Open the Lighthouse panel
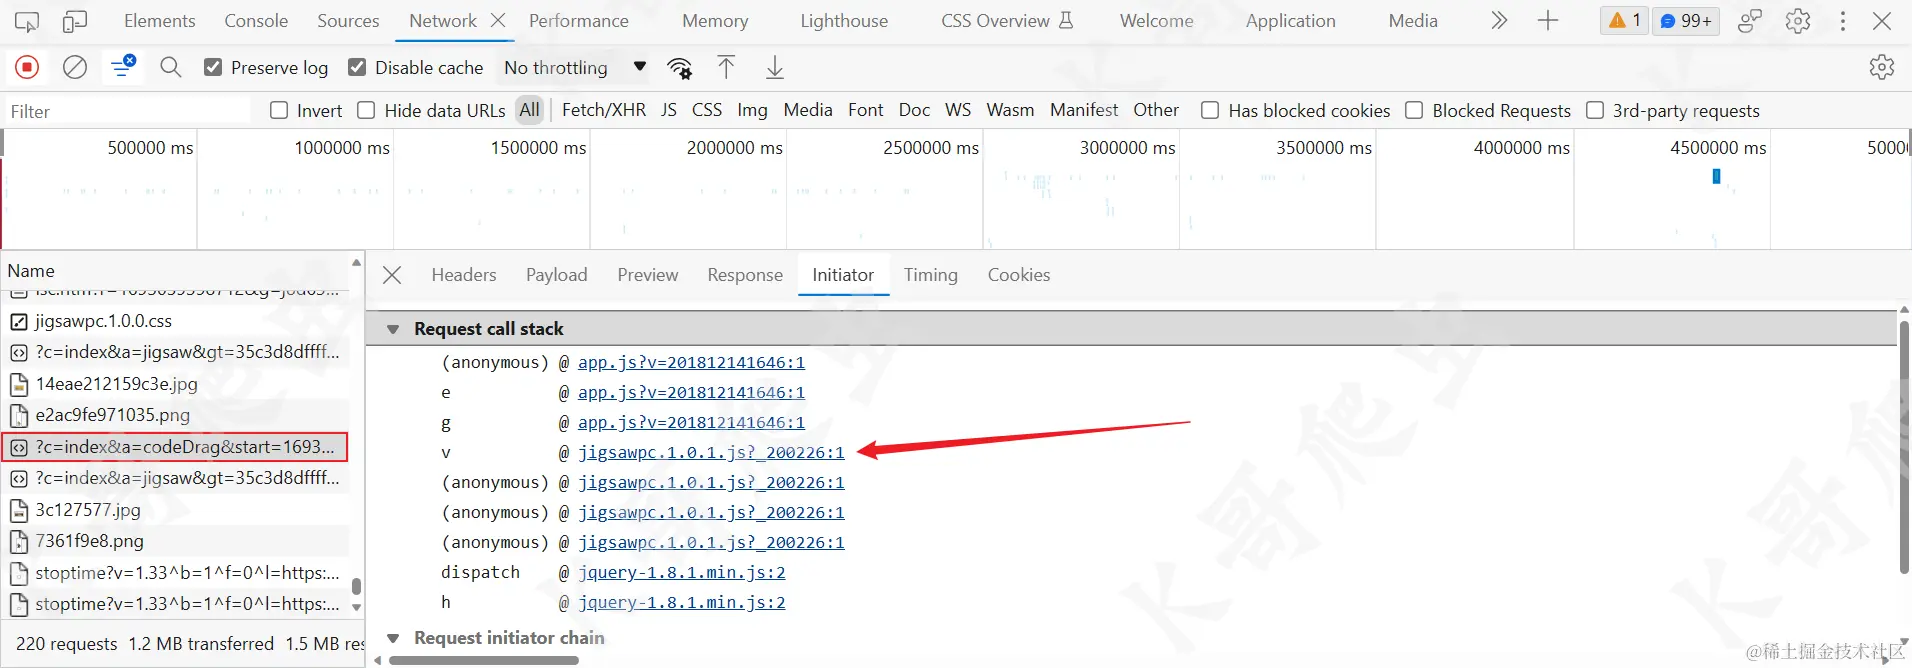This screenshot has height=668, width=1912. coord(844,21)
